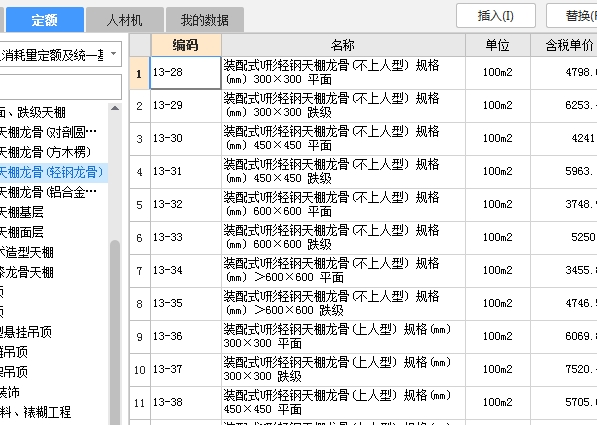Open the 人材机 tab
The image size is (597, 425).
(125, 19)
